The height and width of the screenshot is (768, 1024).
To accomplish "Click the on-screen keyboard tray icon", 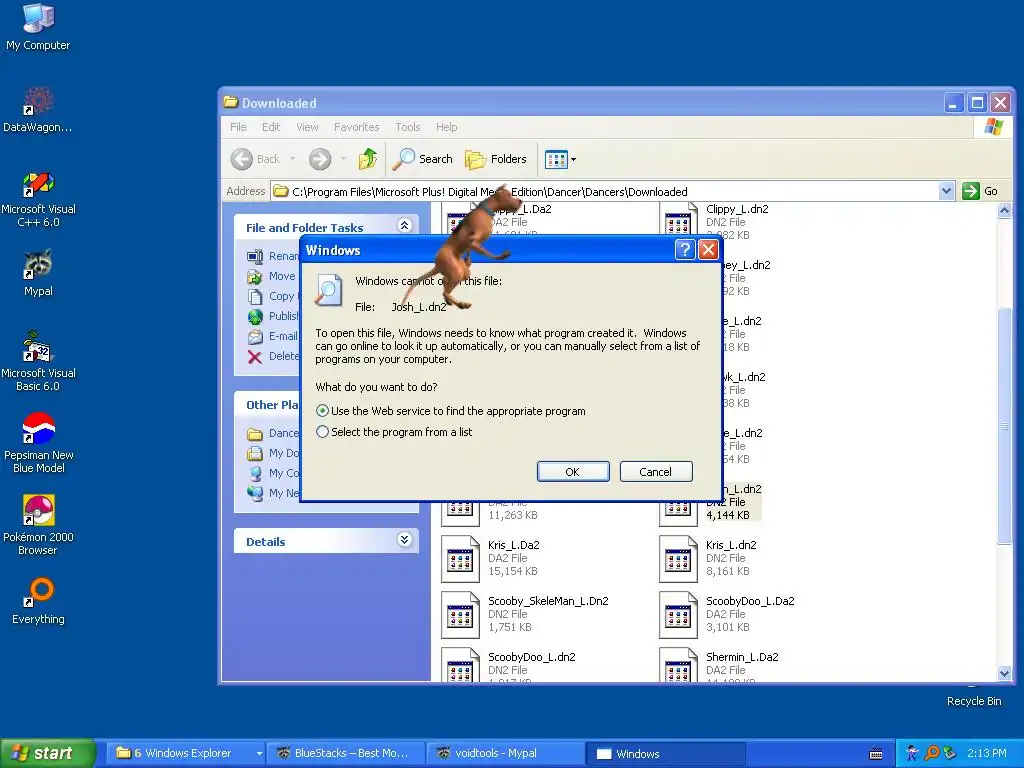I will point(876,754).
